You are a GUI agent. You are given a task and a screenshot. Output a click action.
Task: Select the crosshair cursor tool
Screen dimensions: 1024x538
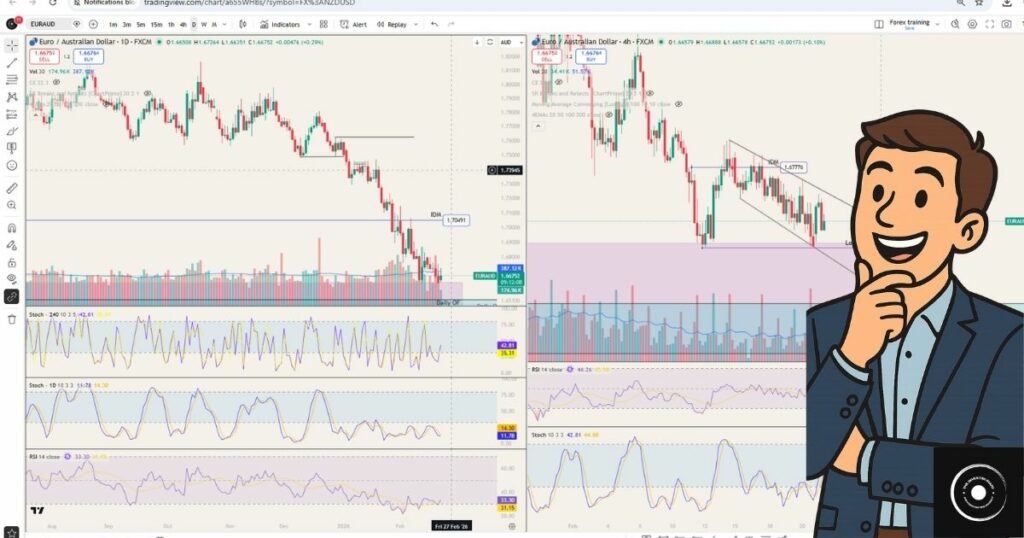click(12, 45)
